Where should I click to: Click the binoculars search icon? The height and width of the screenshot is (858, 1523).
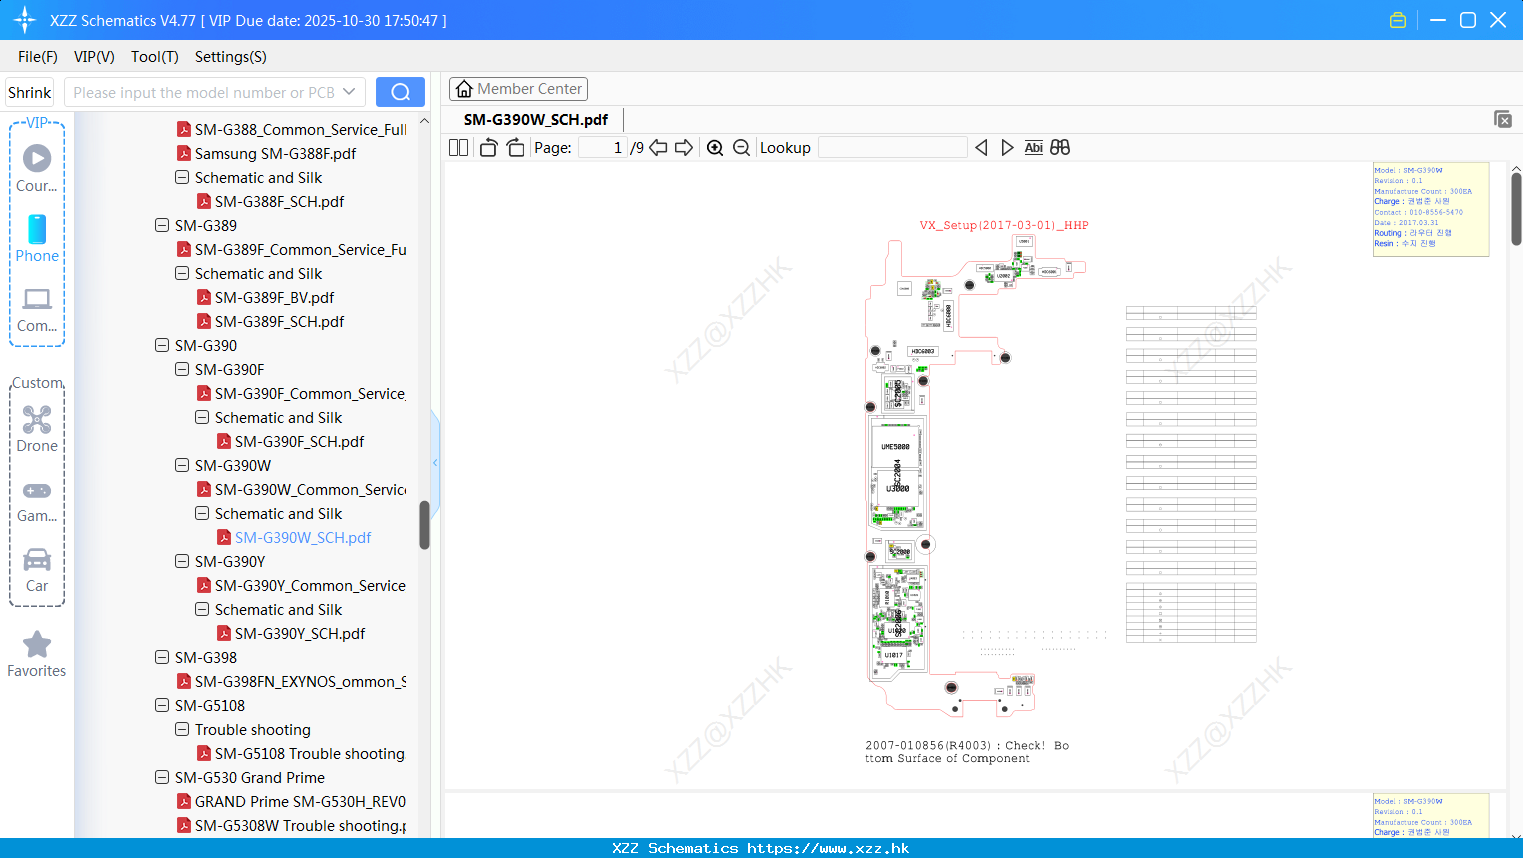pyautogui.click(x=1060, y=147)
